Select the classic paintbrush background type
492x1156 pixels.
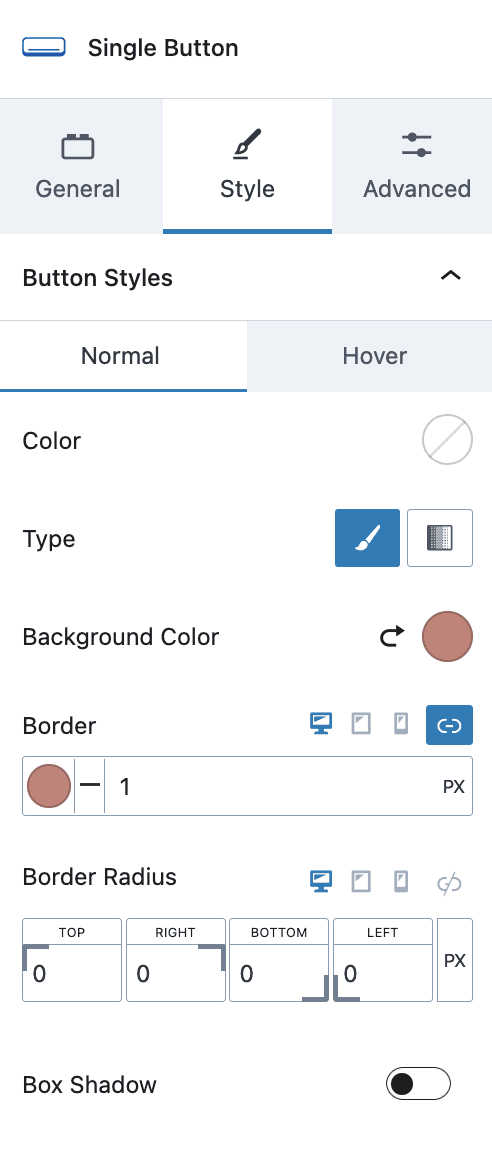[367, 538]
